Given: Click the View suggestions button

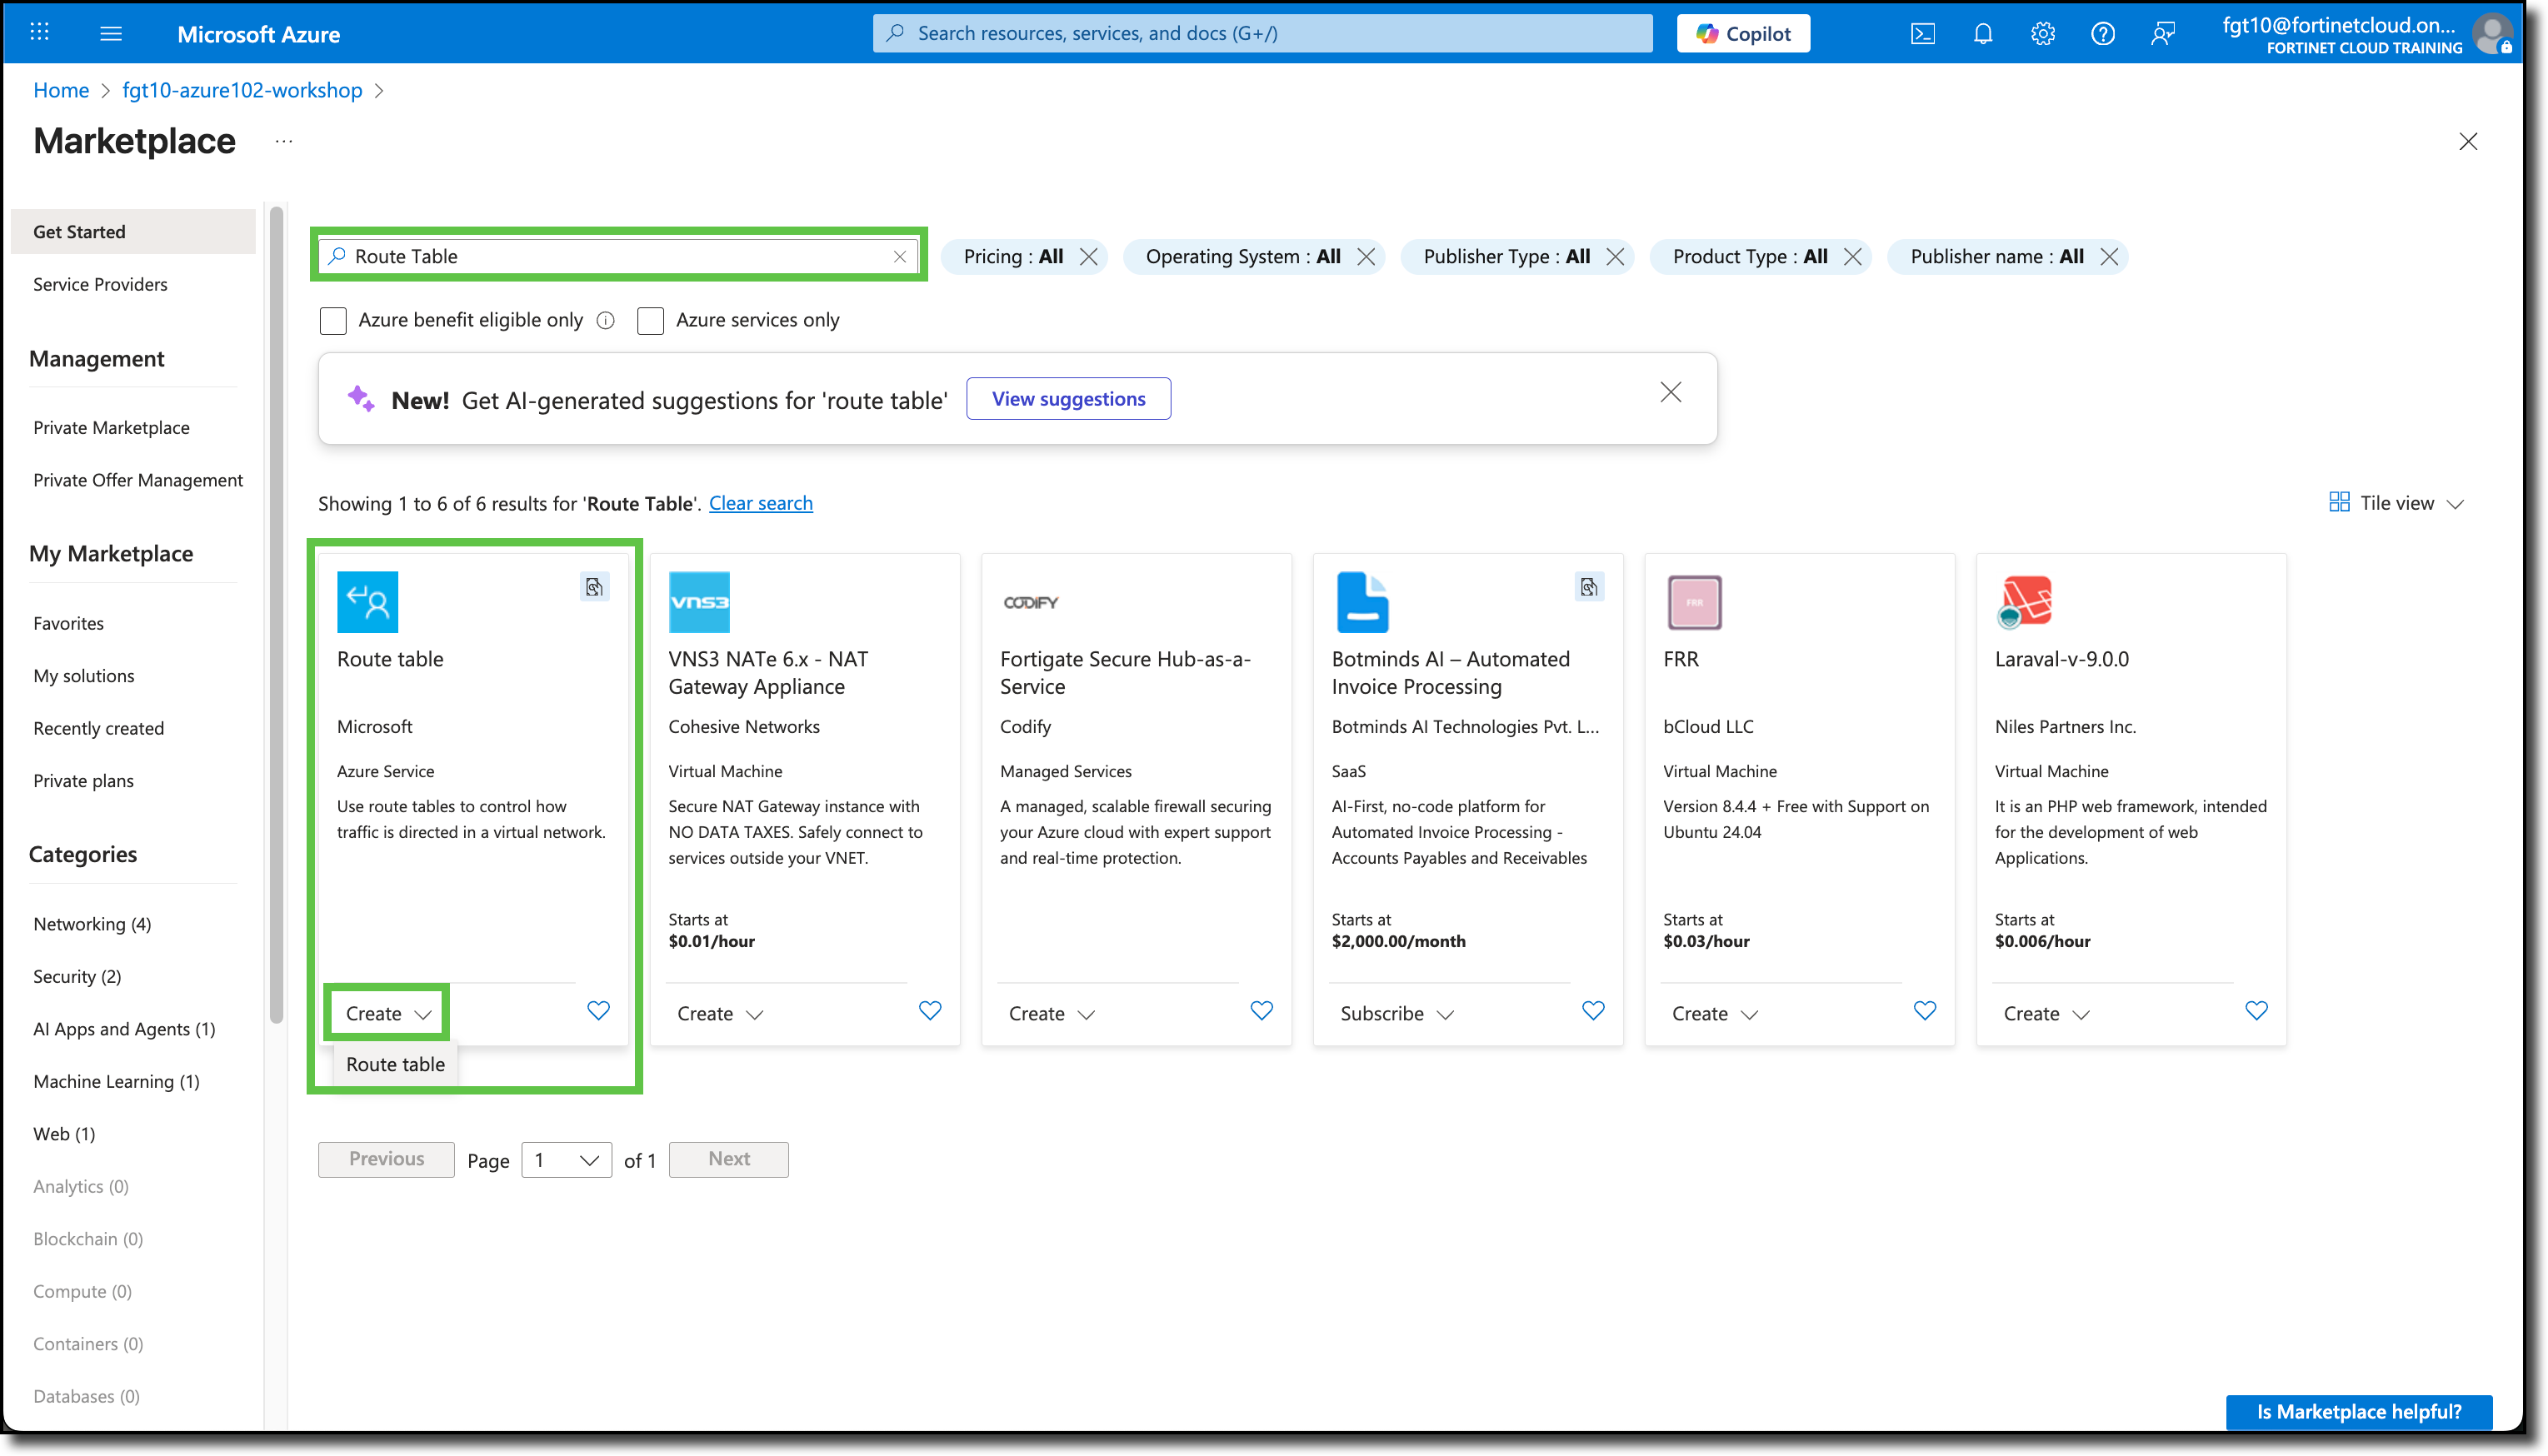Looking at the screenshot, I should click(1068, 398).
